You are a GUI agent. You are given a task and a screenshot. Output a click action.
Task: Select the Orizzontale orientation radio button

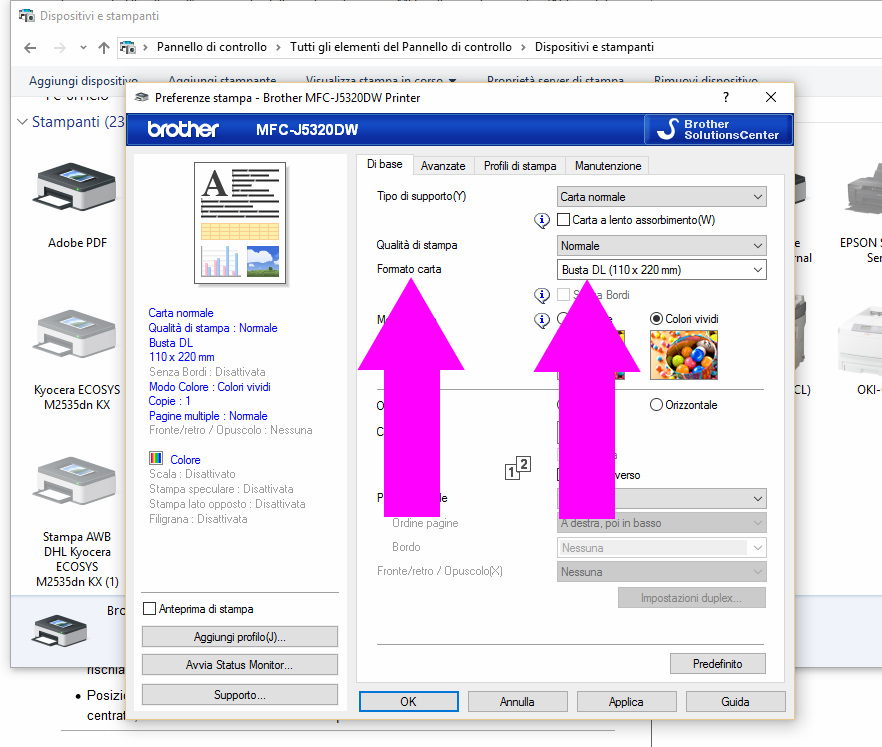[x=656, y=405]
